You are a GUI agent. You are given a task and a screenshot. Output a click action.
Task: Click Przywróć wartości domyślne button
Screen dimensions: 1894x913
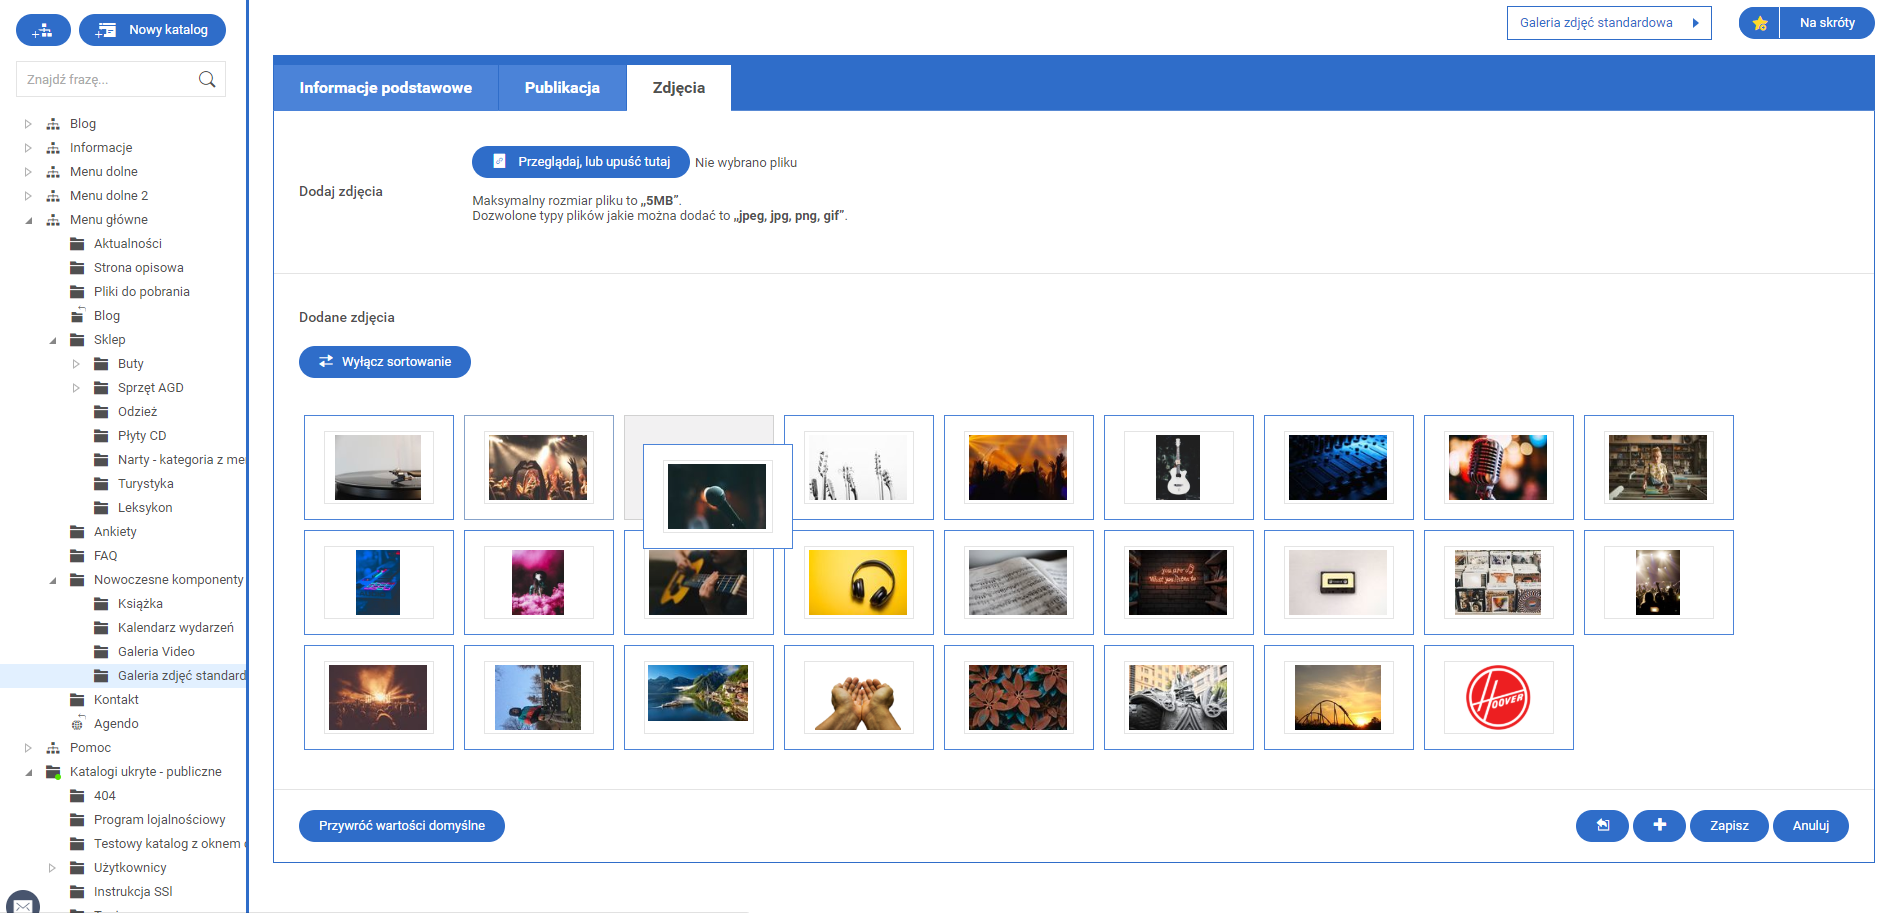click(x=402, y=826)
